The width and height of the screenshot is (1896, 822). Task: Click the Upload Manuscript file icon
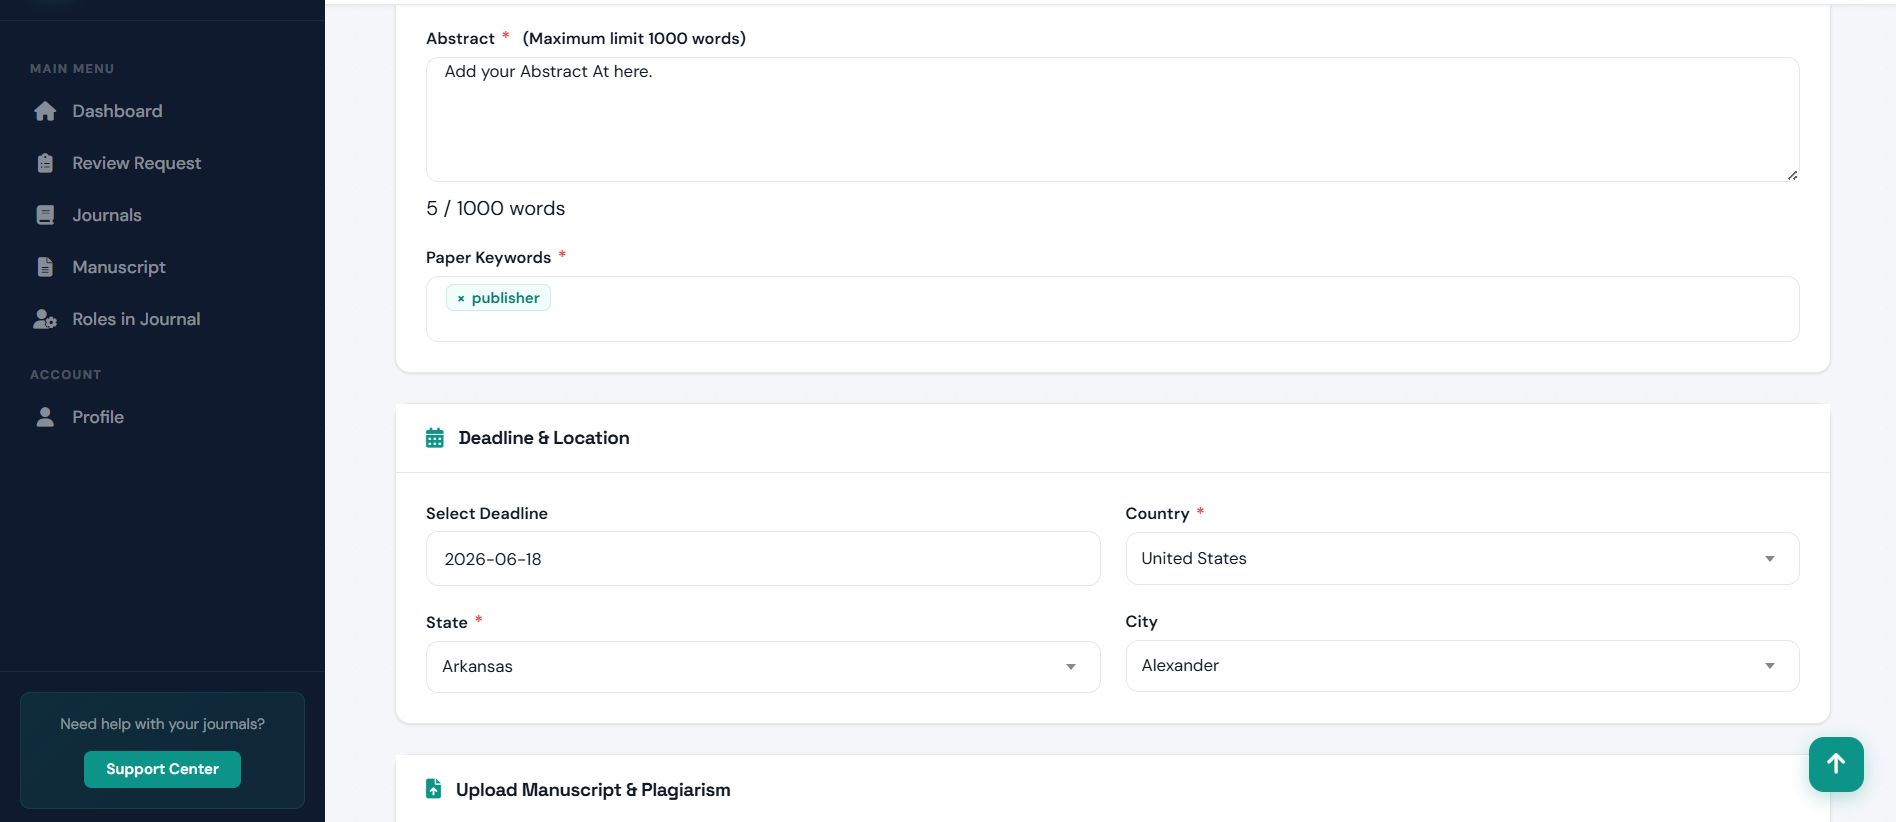coord(434,789)
